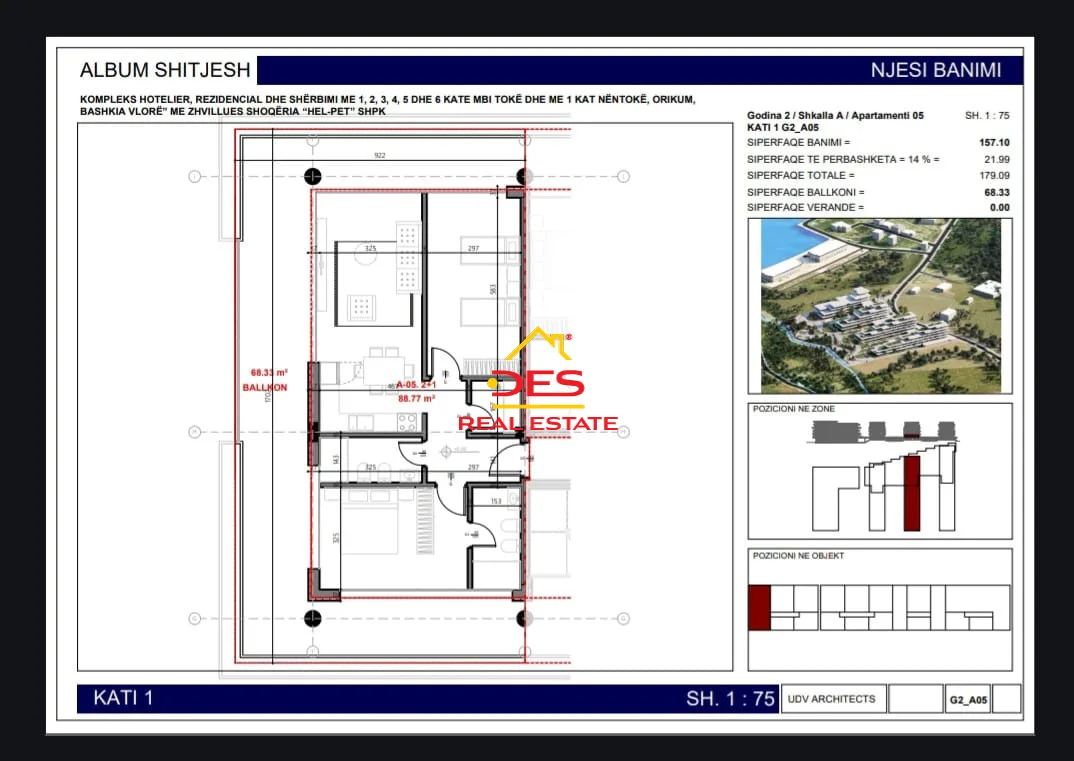This screenshot has height=761, width=1074.
Task: Click the "SIPERFAQE TOTALE =" label
Action: tap(801, 175)
